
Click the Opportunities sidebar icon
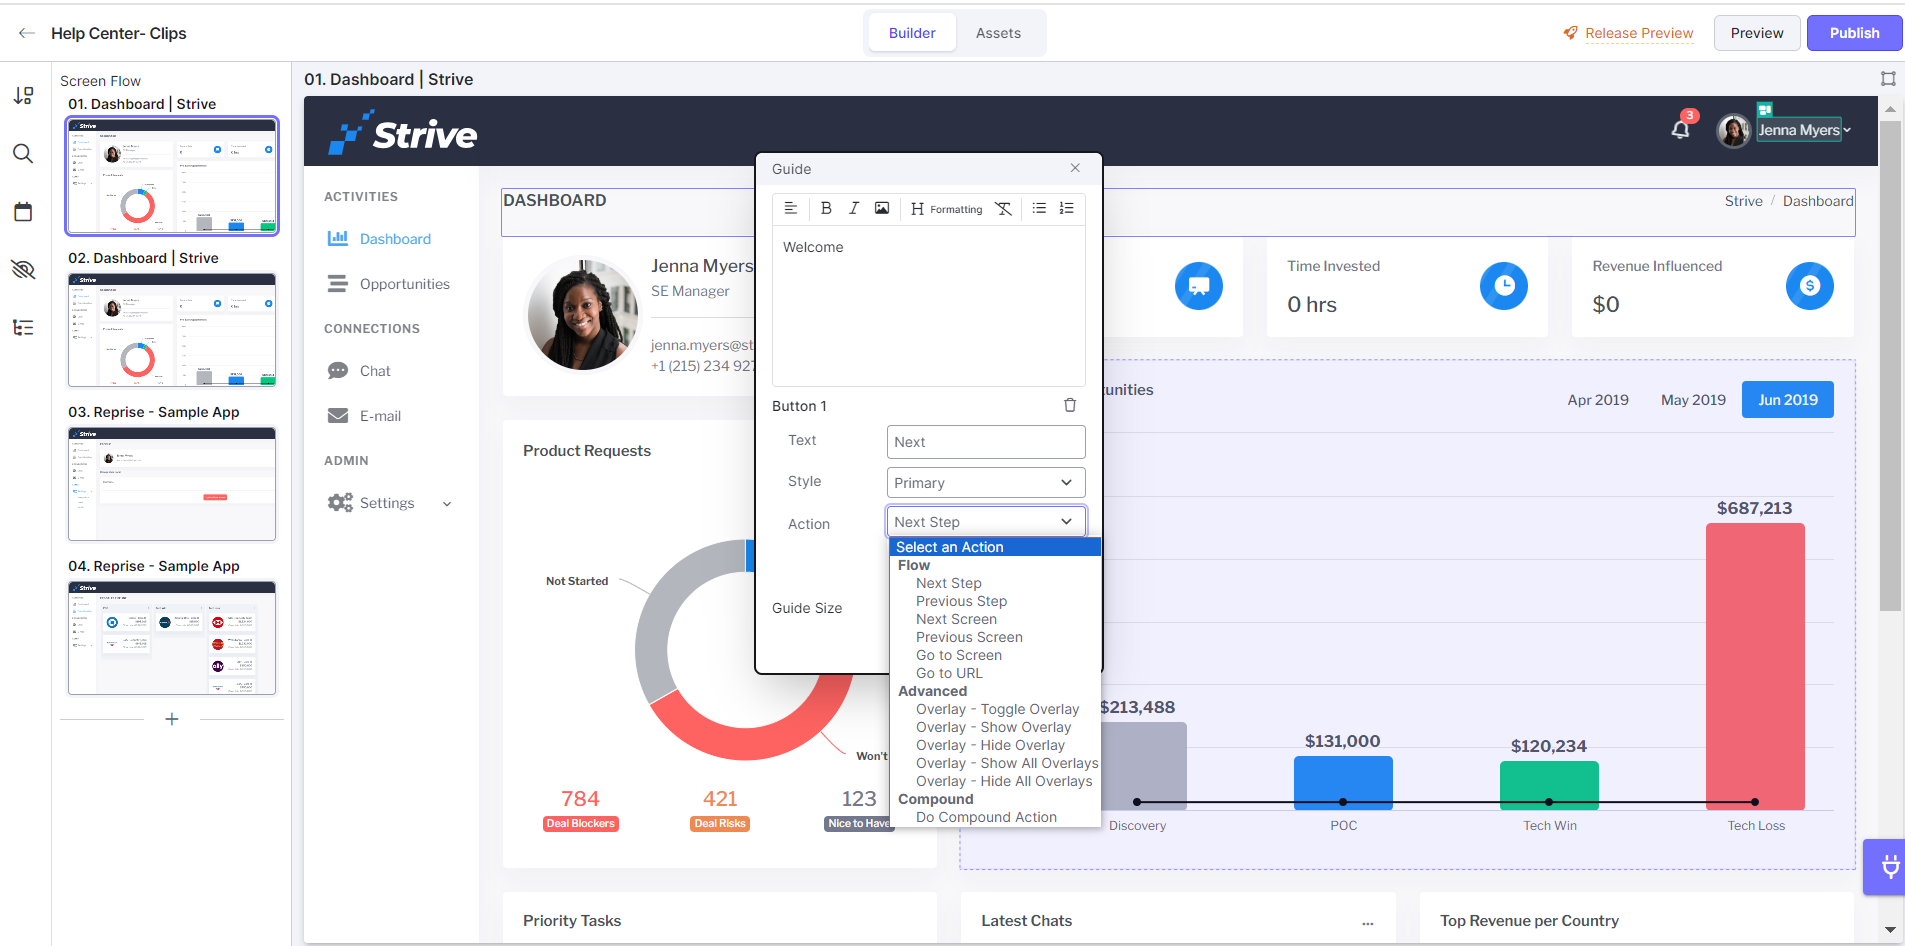(x=338, y=284)
